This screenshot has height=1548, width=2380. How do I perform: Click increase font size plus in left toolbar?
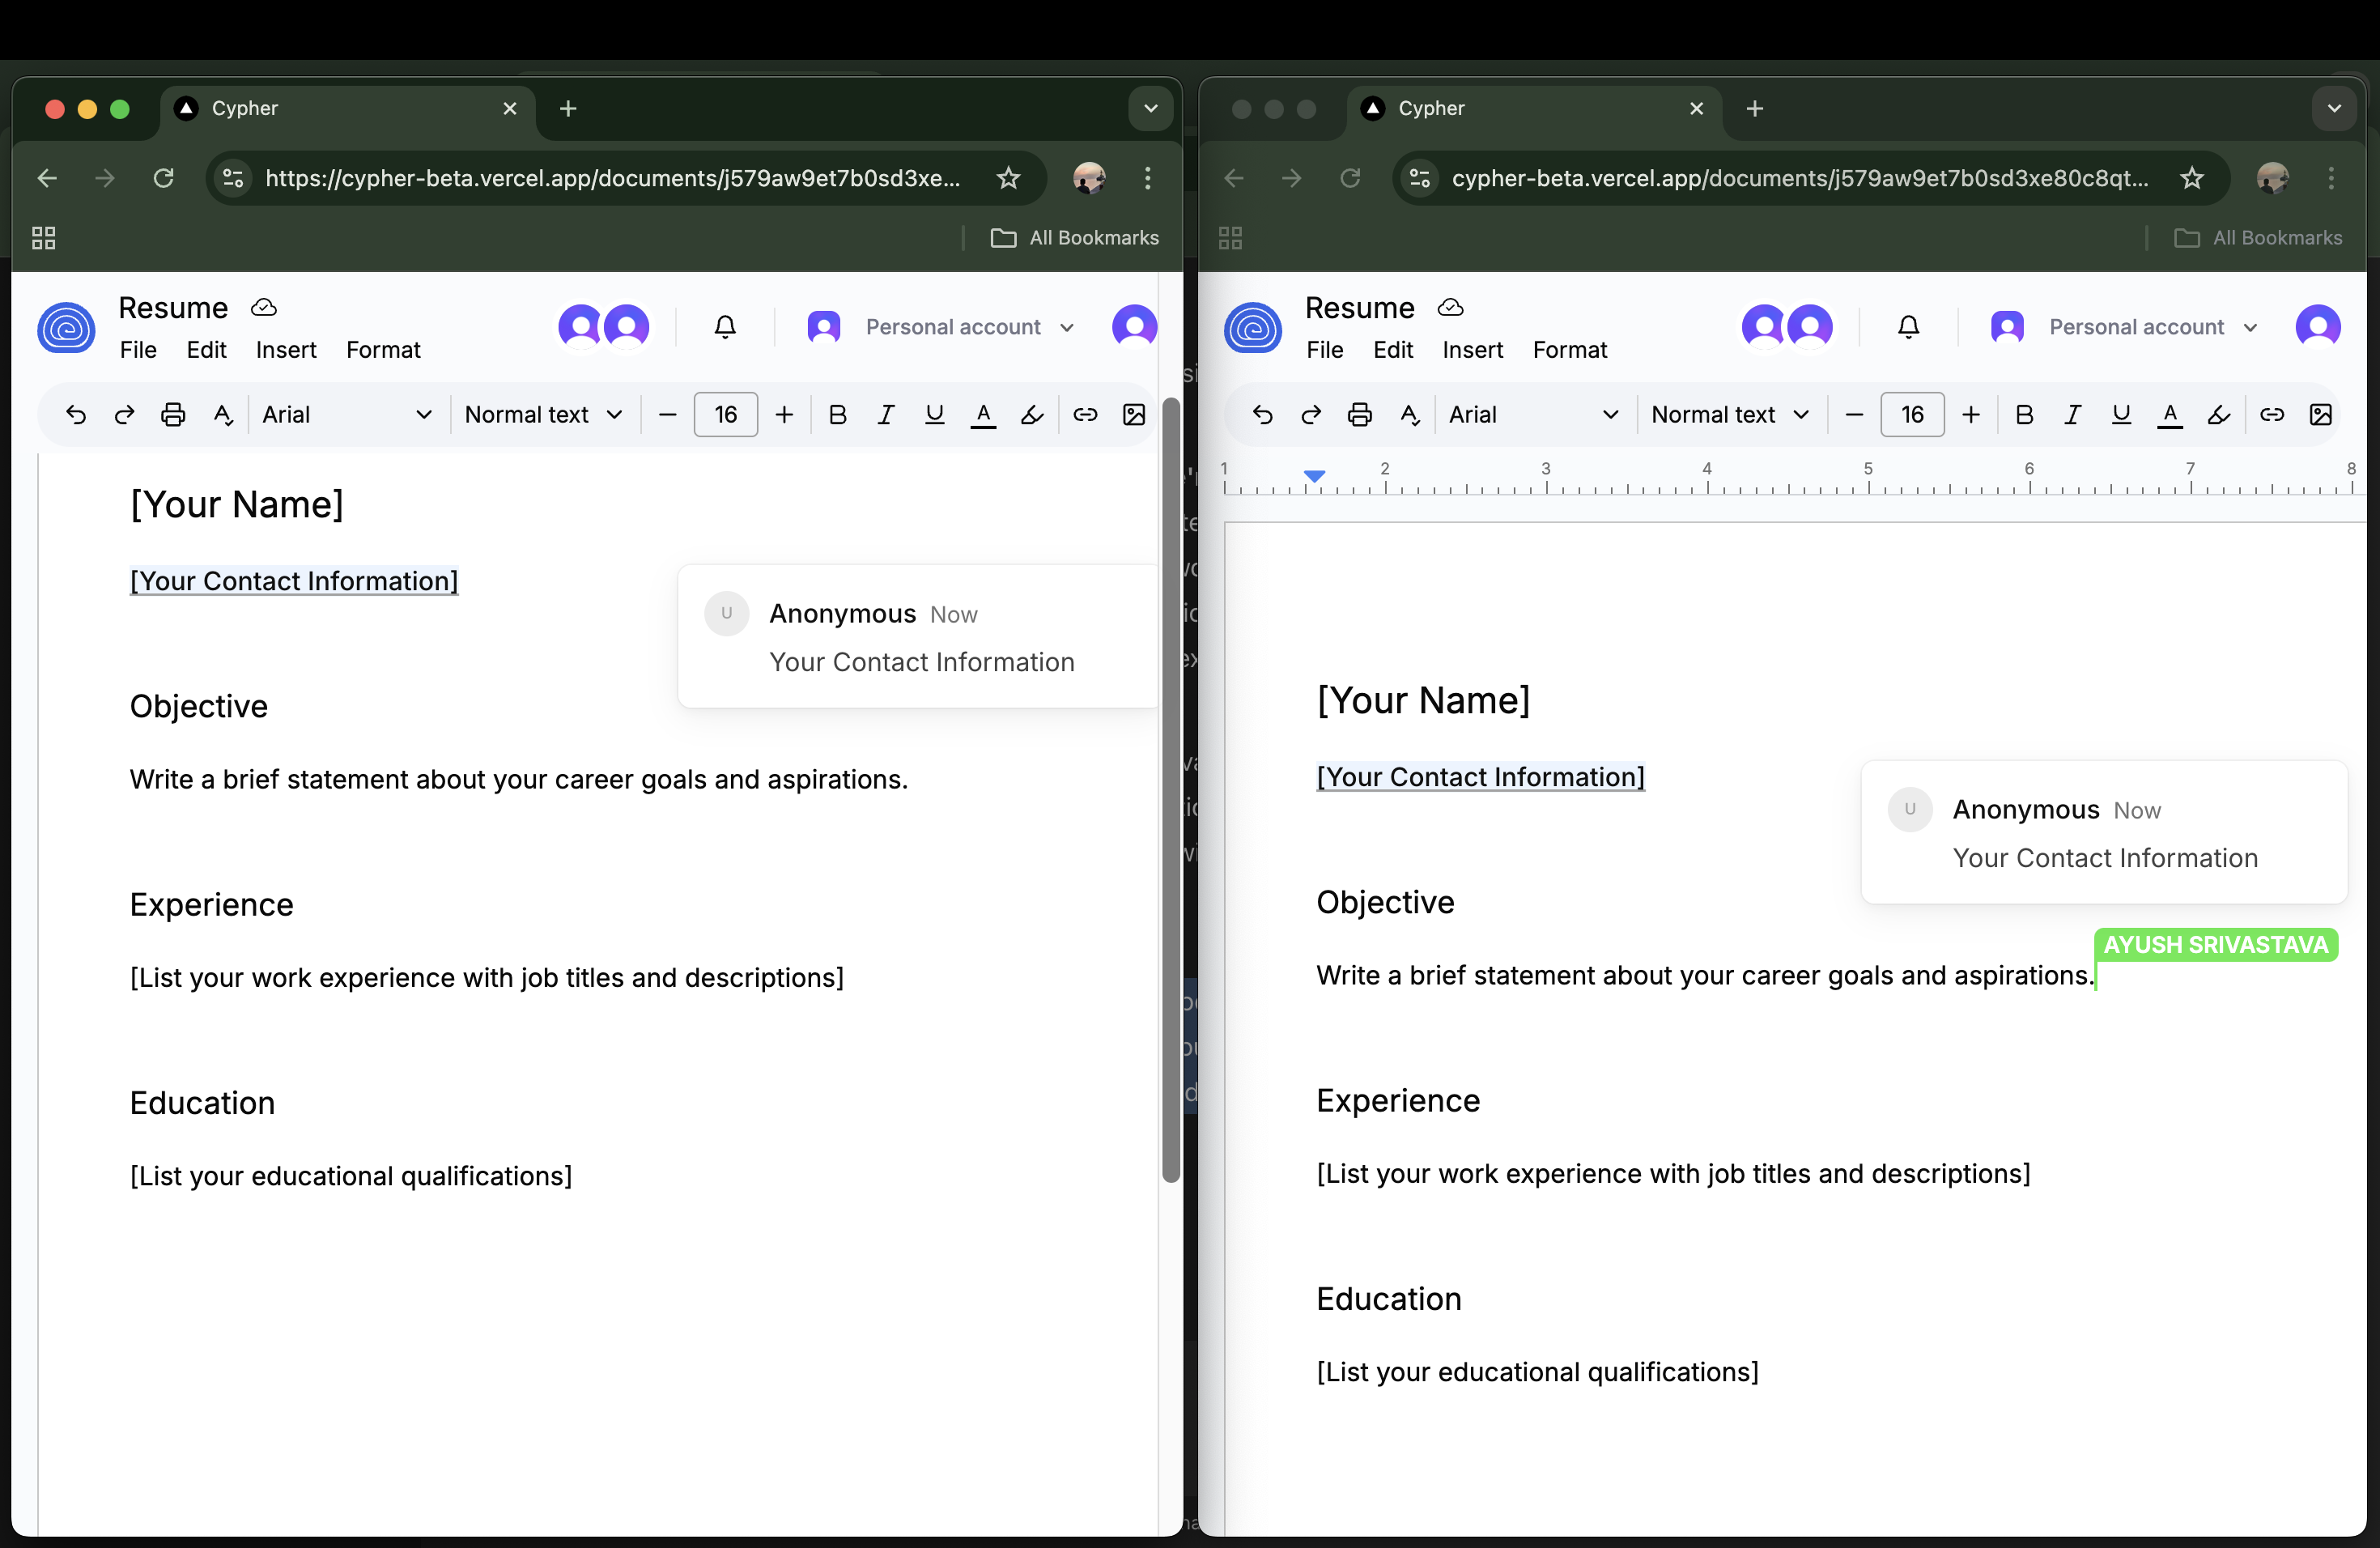pyautogui.click(x=784, y=414)
